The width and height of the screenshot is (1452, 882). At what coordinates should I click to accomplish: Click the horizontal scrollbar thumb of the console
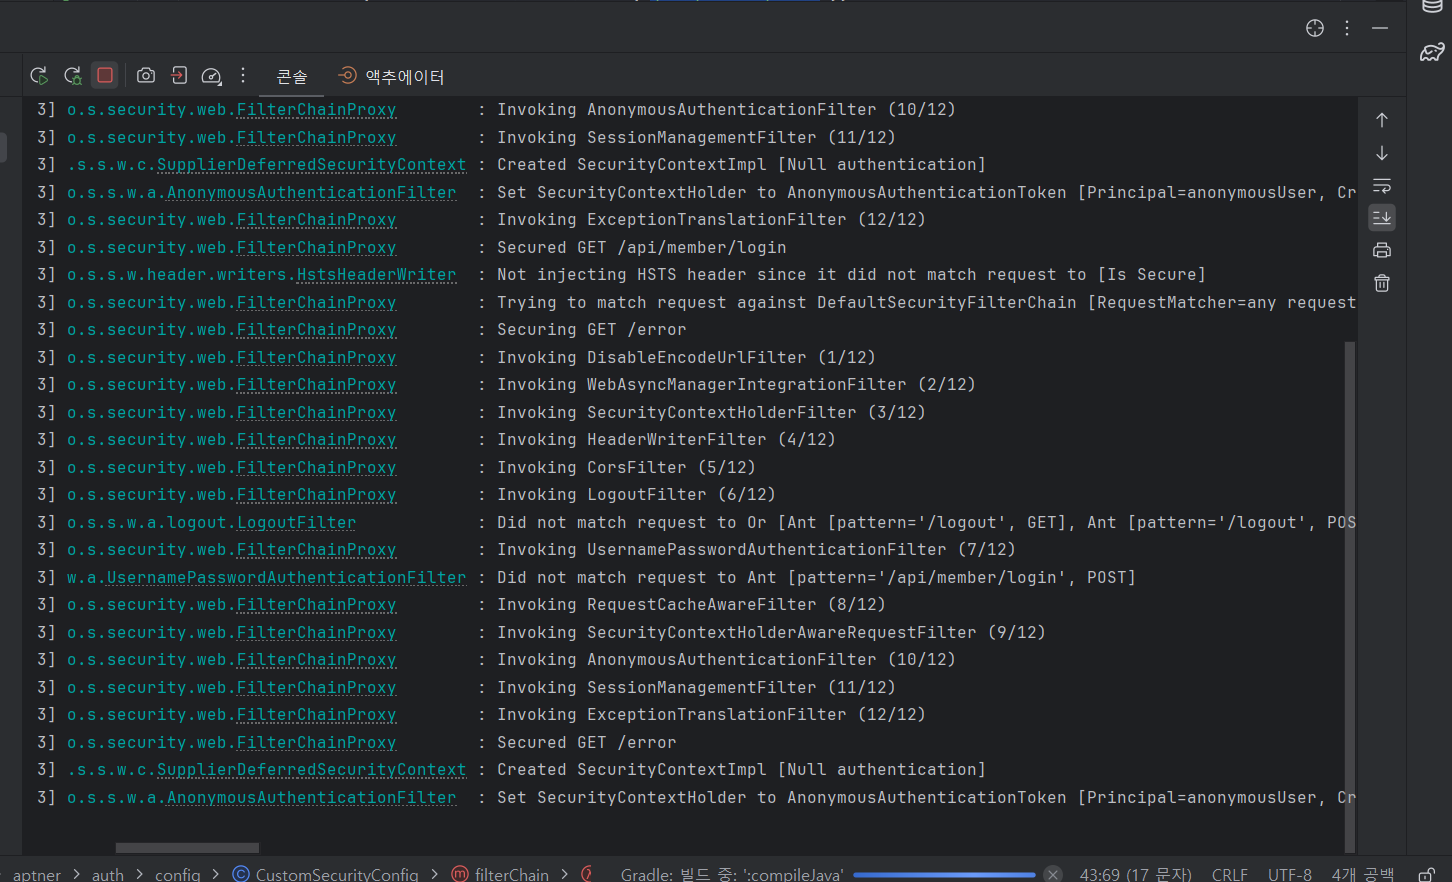[187, 848]
